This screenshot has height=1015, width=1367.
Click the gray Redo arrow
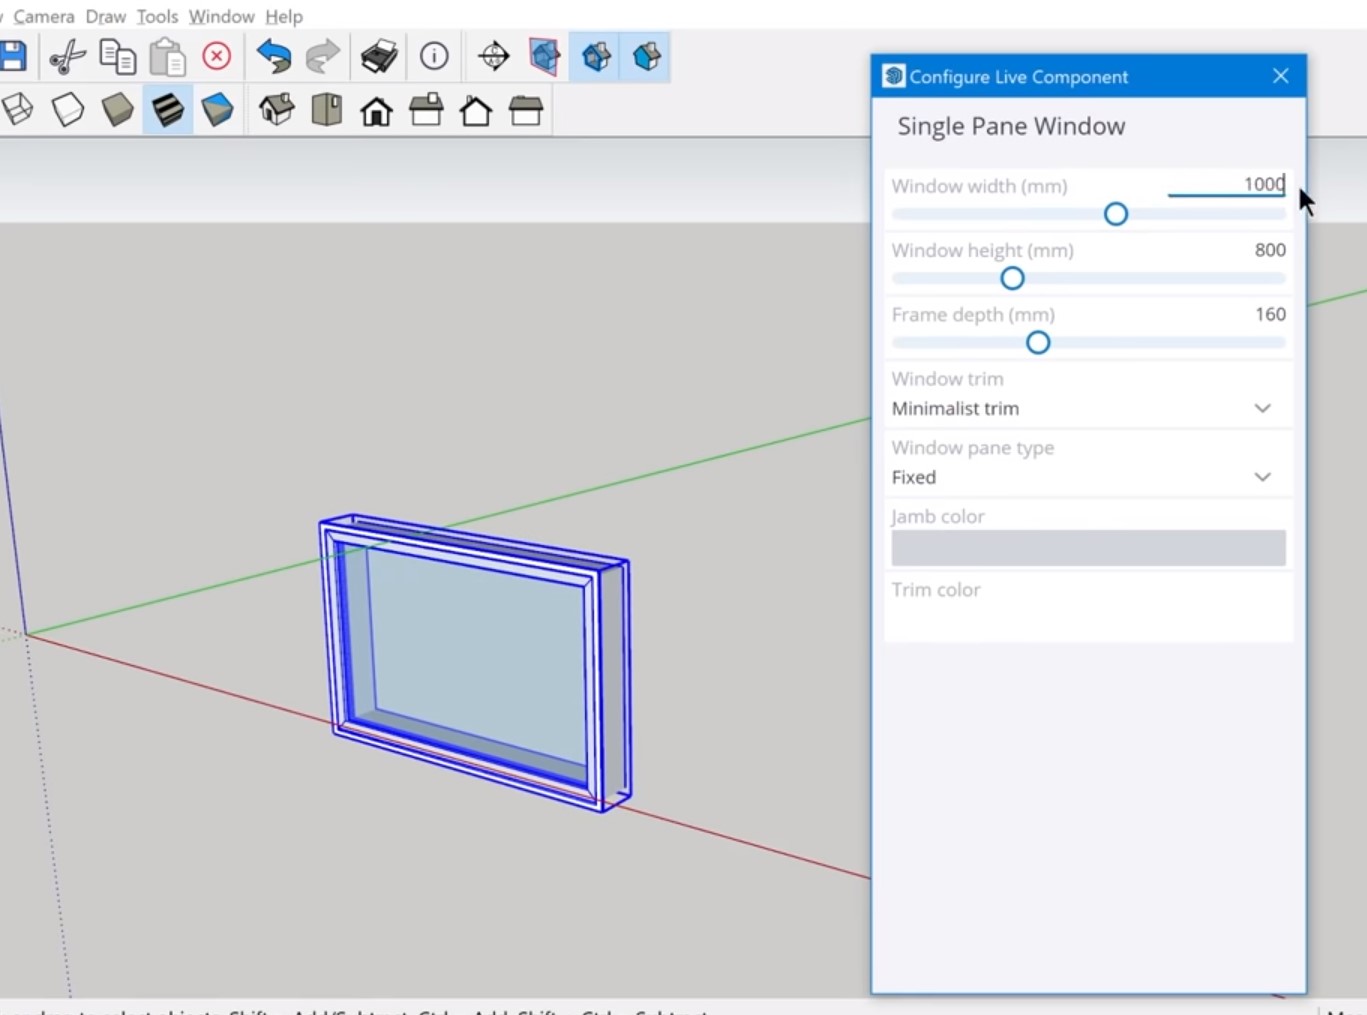click(322, 56)
